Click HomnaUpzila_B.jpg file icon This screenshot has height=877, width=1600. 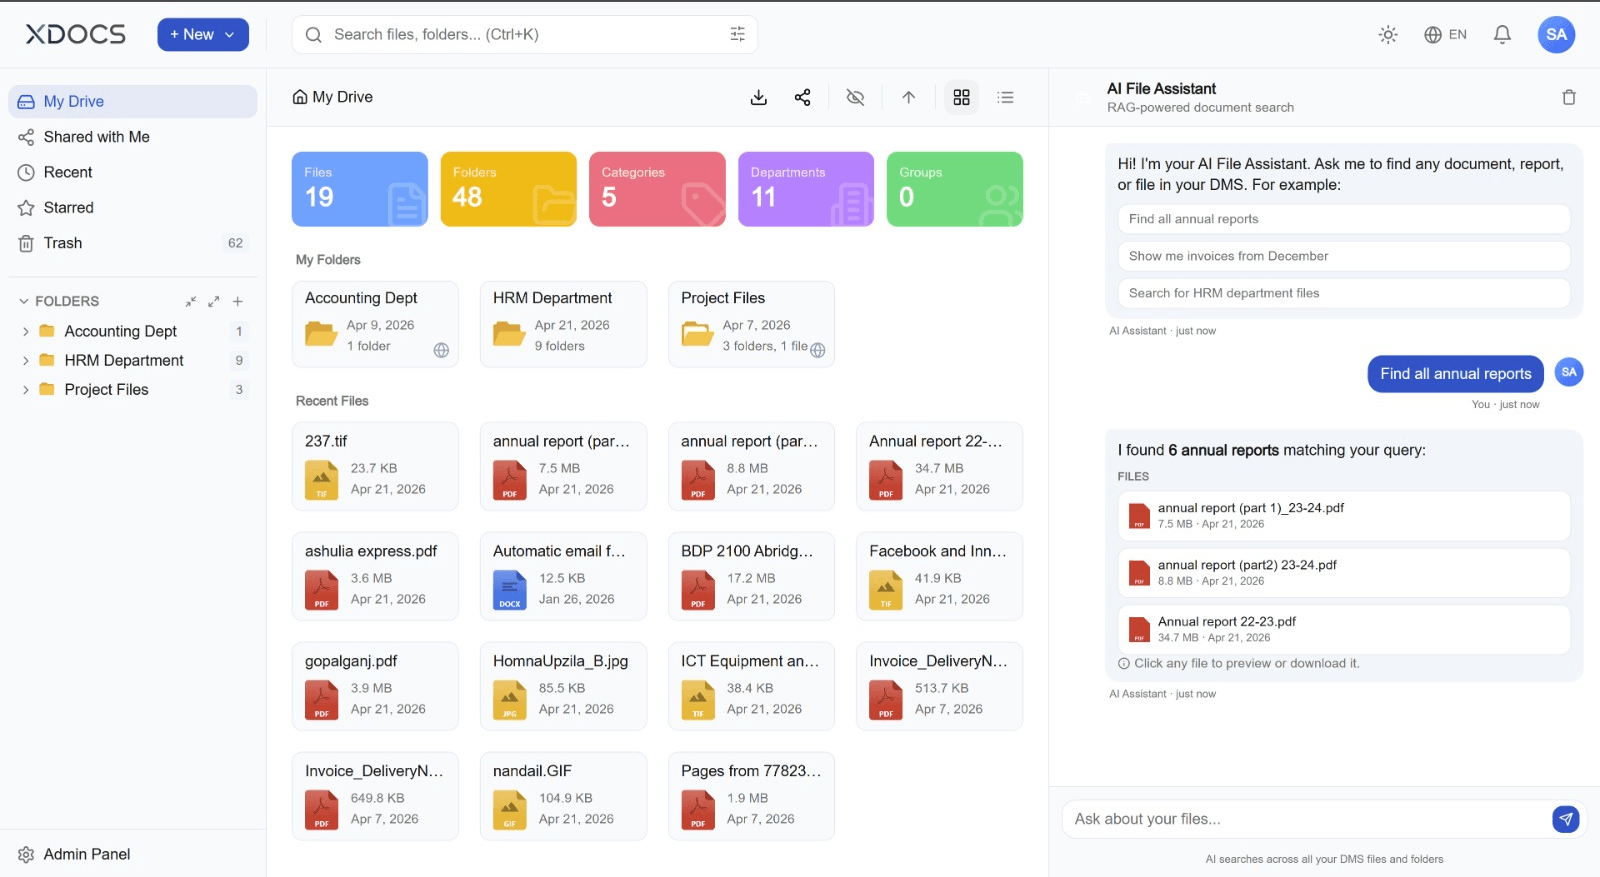(x=510, y=700)
